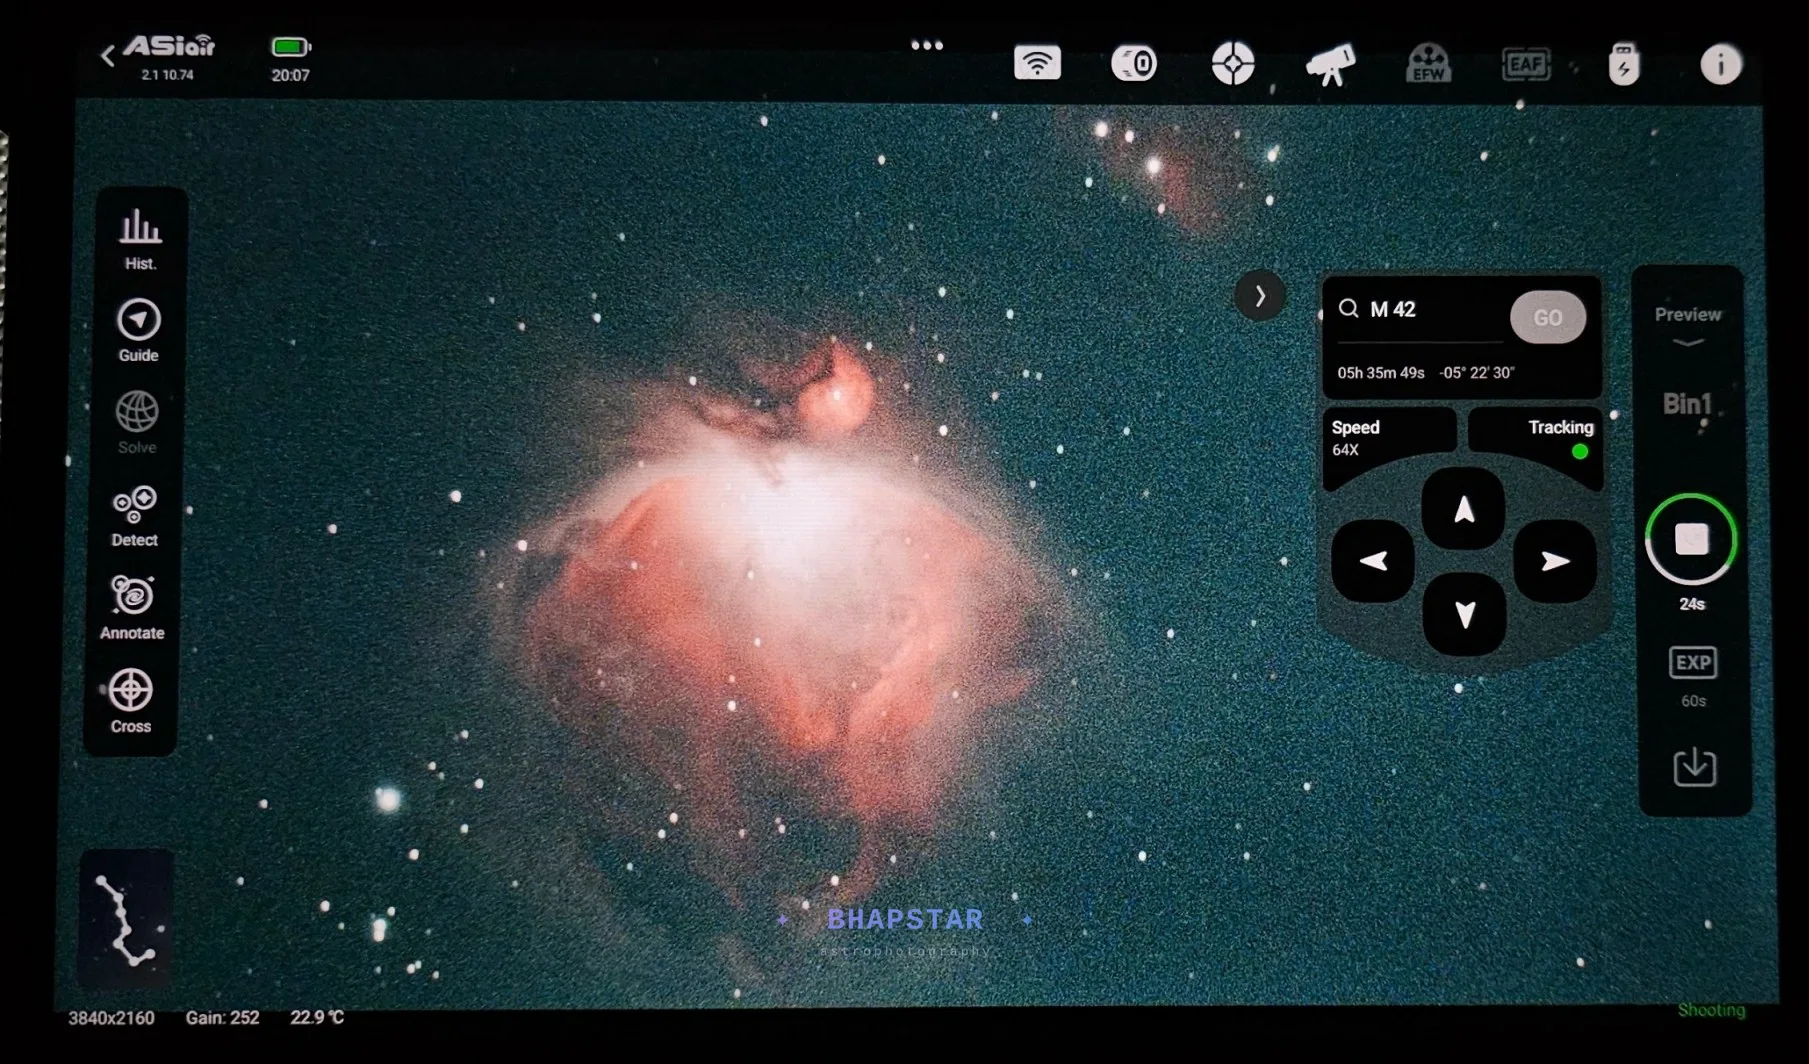Click the 22.9 °C temperature readout

coord(317,1017)
